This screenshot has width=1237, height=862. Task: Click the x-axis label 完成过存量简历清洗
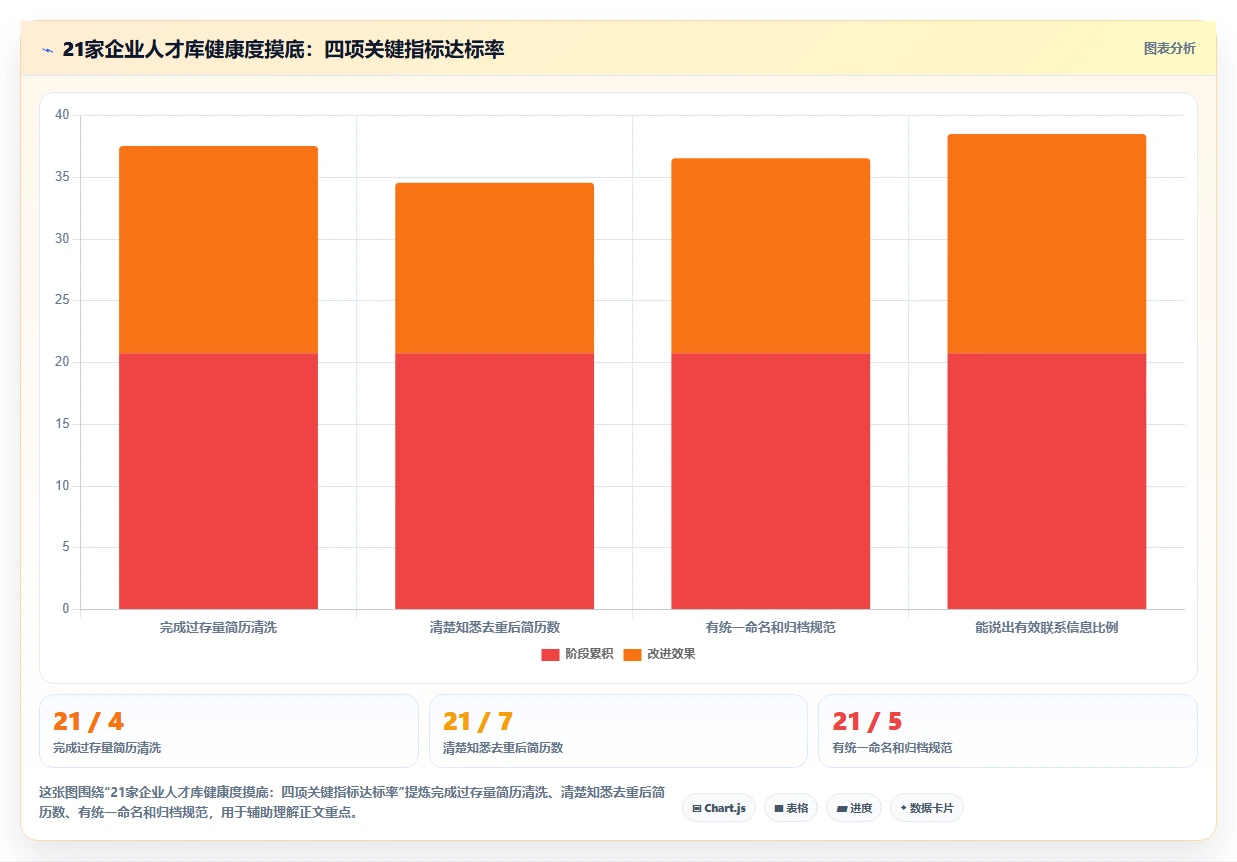coord(218,628)
